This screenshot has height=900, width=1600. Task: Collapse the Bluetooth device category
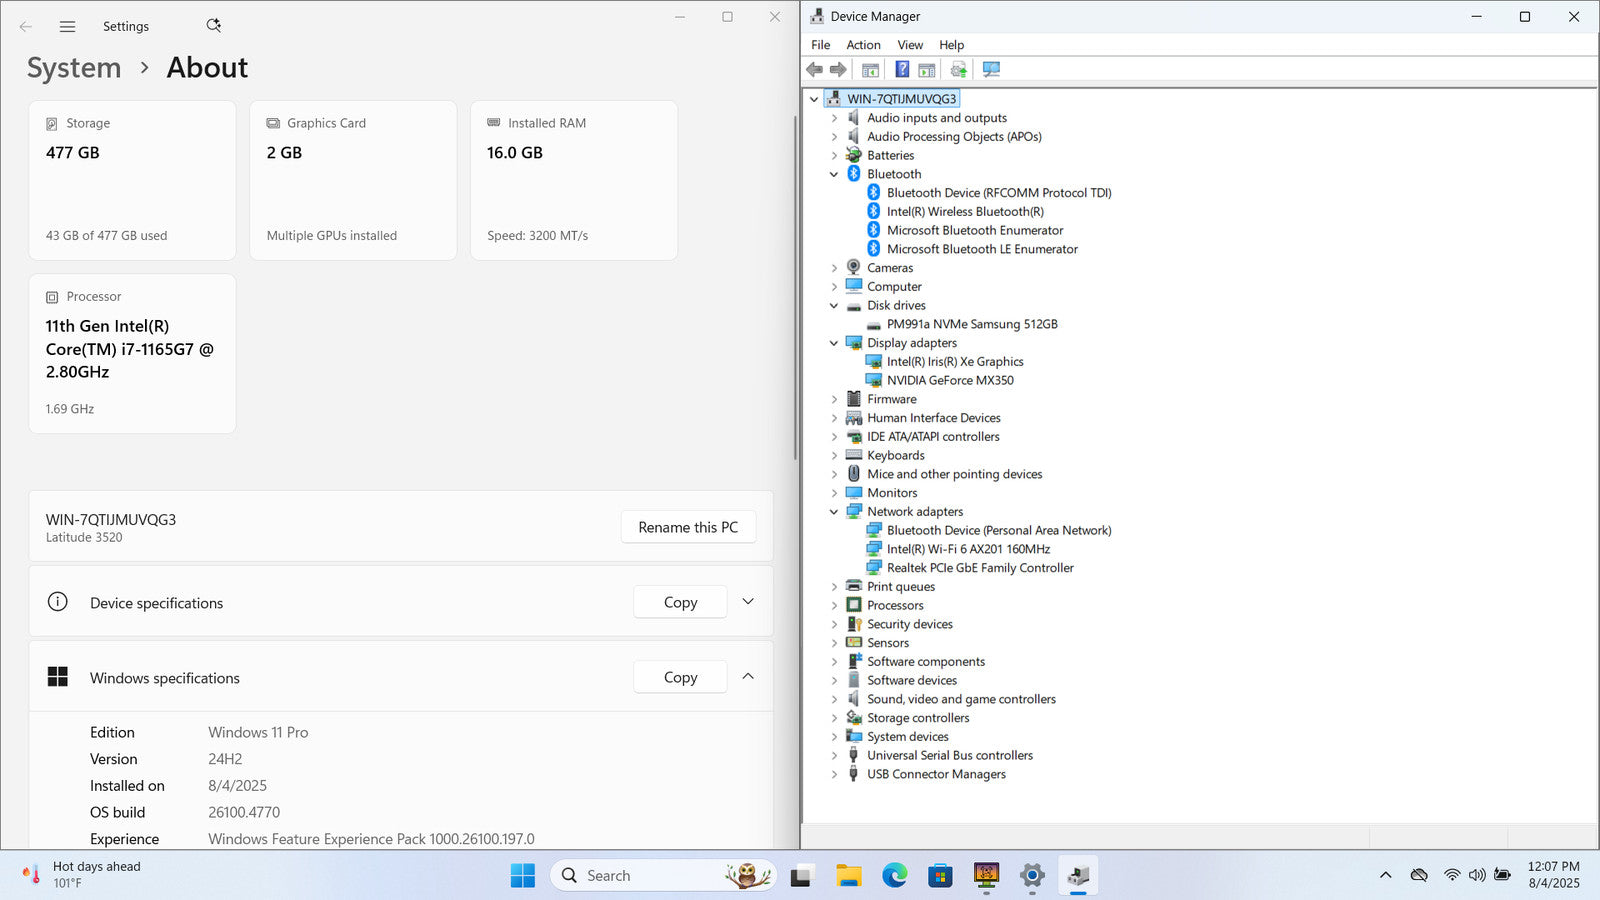click(834, 174)
